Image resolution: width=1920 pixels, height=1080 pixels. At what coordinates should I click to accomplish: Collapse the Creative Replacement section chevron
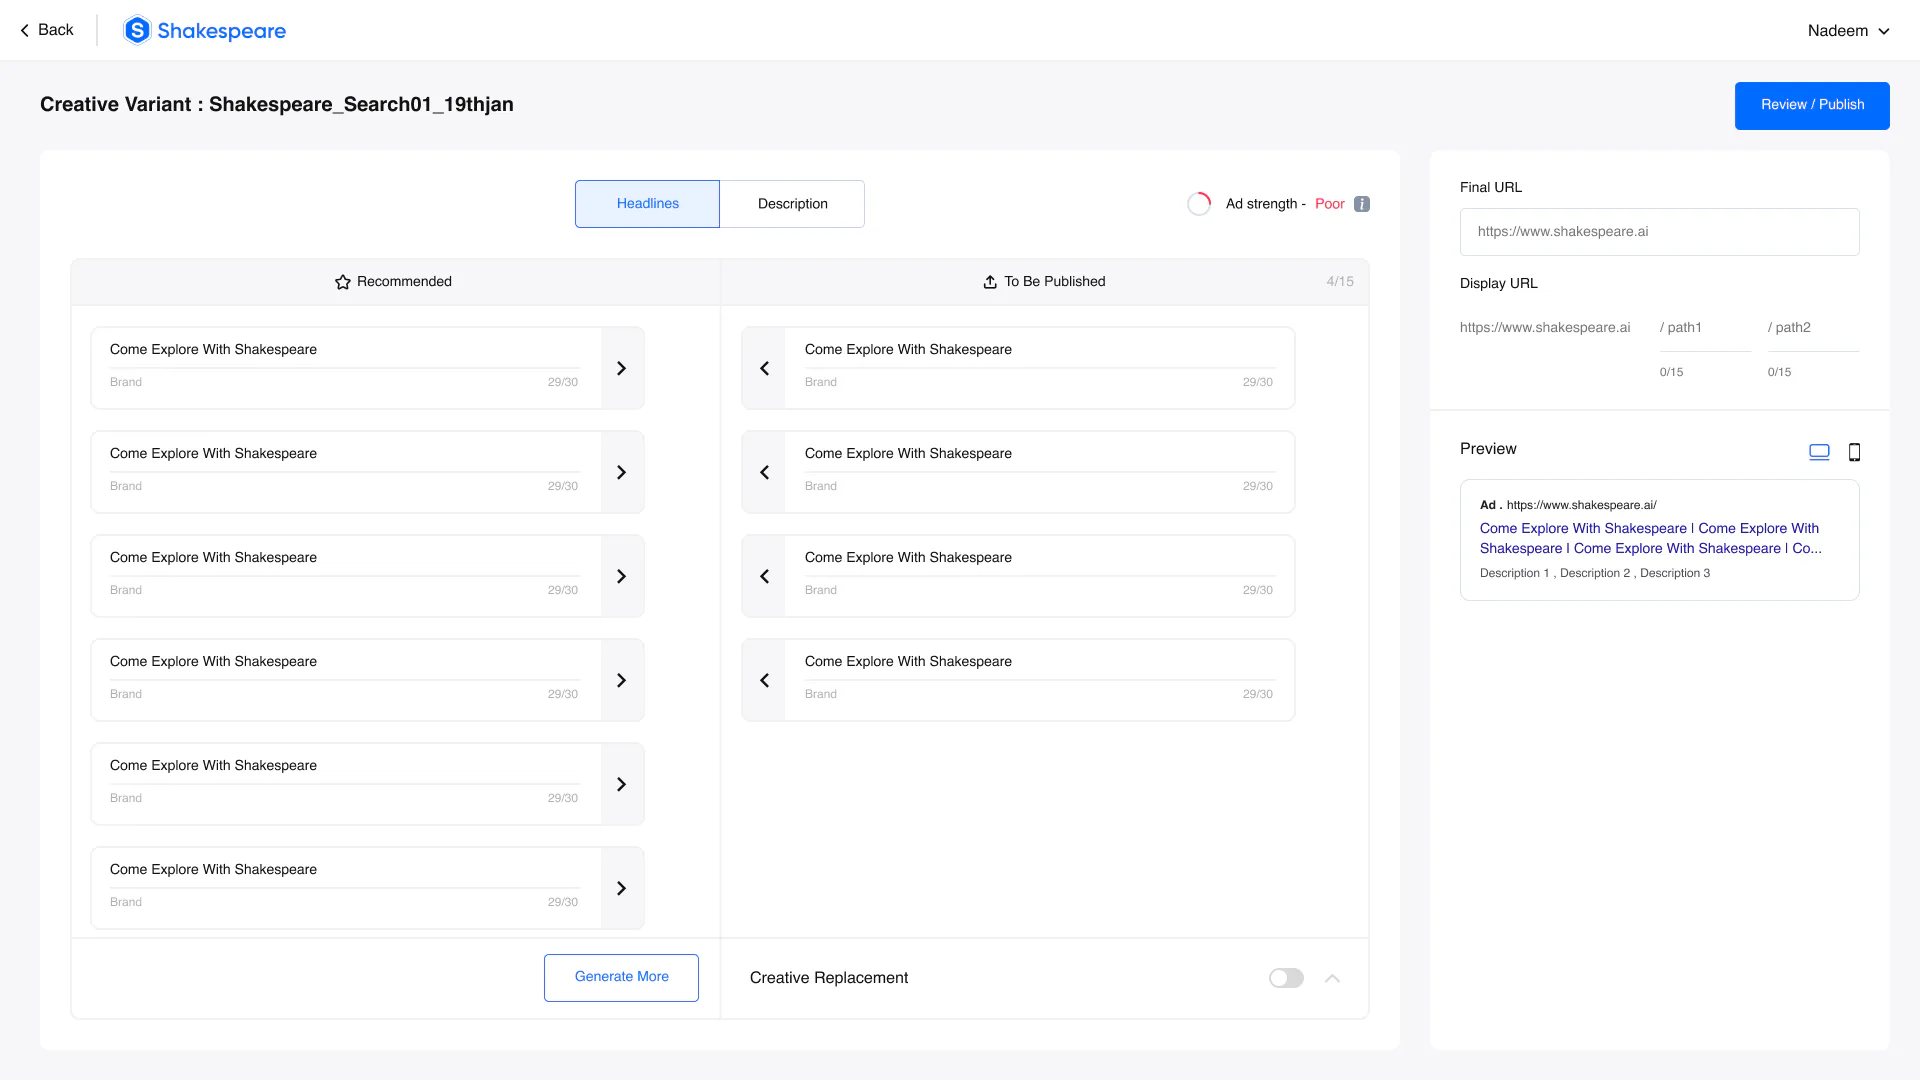point(1332,978)
